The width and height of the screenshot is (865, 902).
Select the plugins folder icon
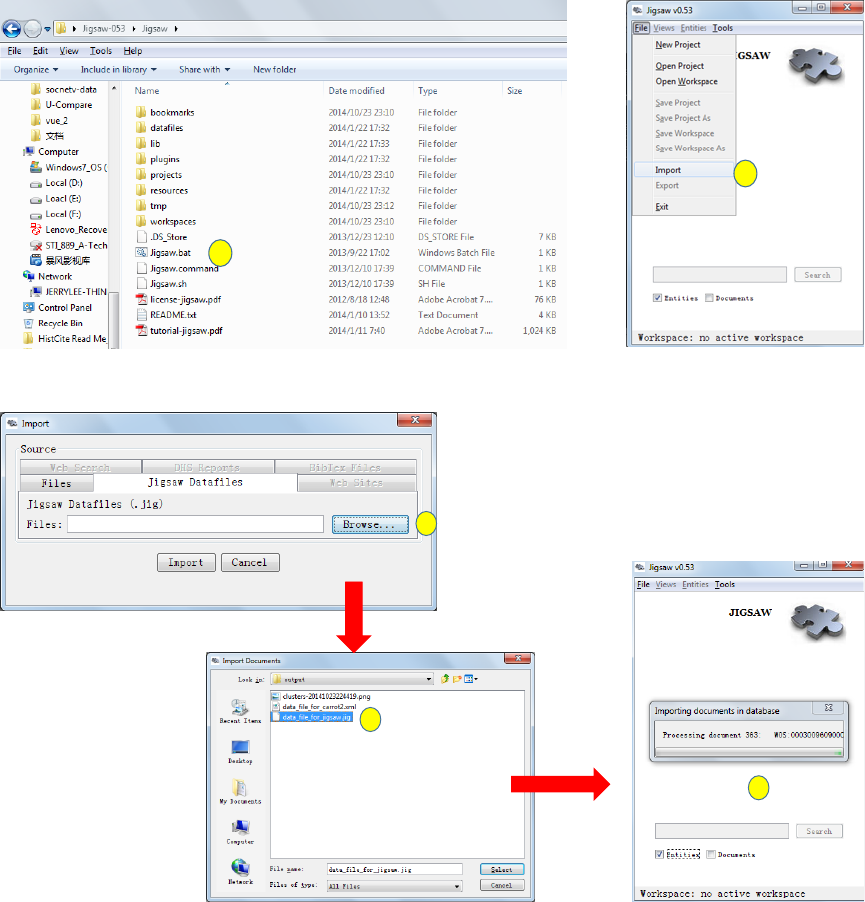pyautogui.click(x=141, y=159)
